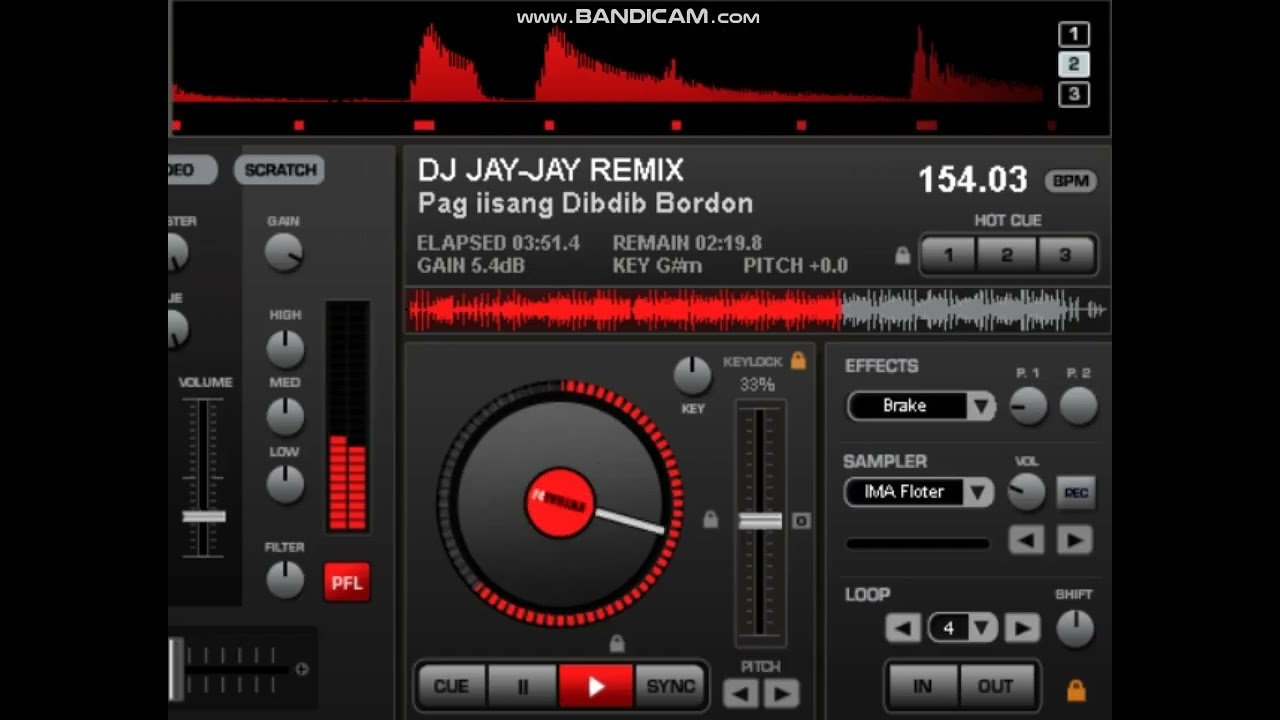Image resolution: width=1280 pixels, height=720 pixels.
Task: Open the SCRATCH panel tab
Action: pyautogui.click(x=280, y=170)
